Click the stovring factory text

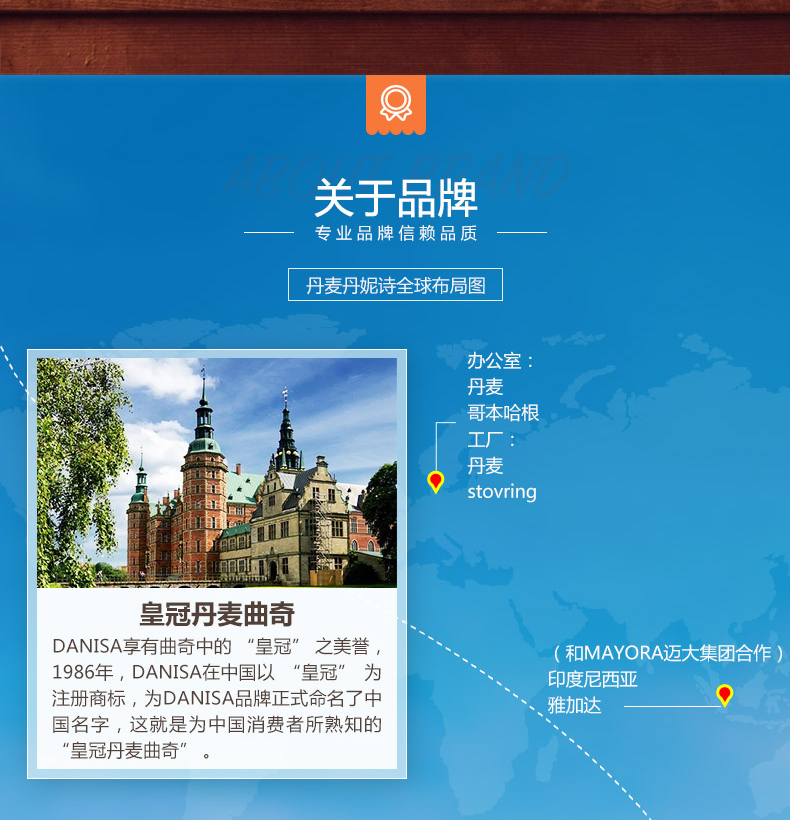pos(502,492)
